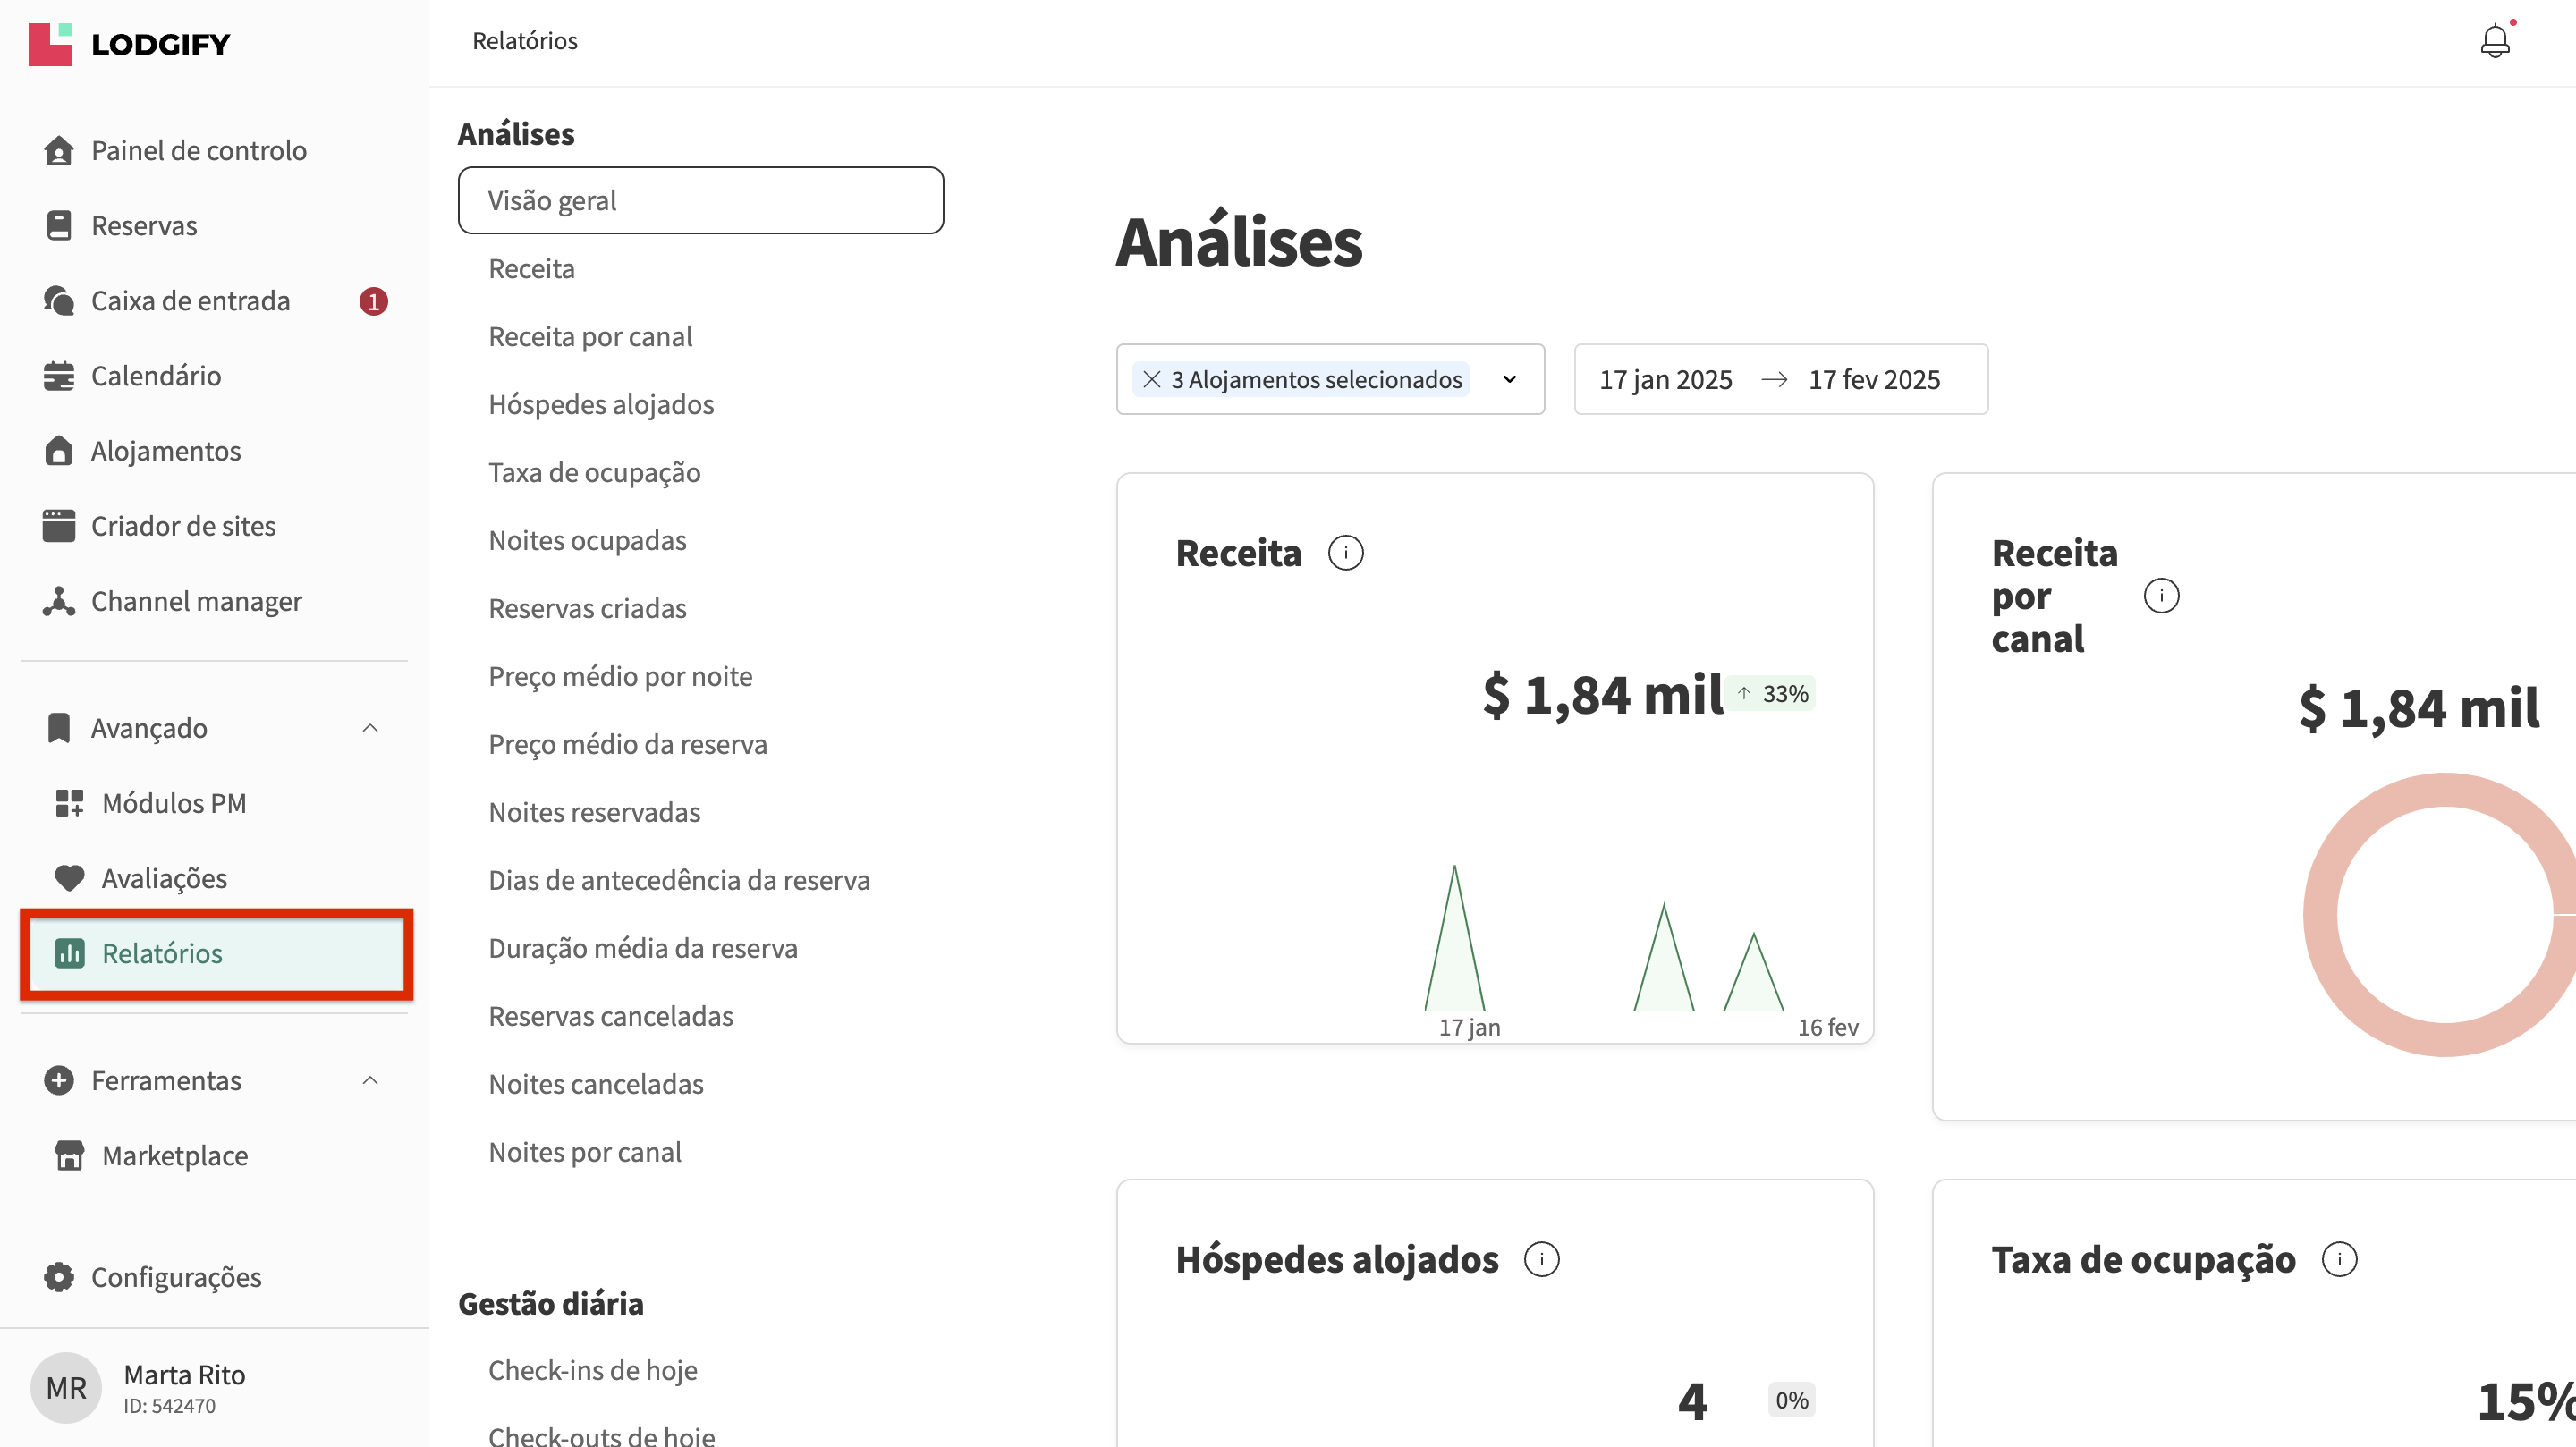Show info for Hóspedes alojados card
Screen dimensions: 2576x1447
click(x=1541, y=1259)
